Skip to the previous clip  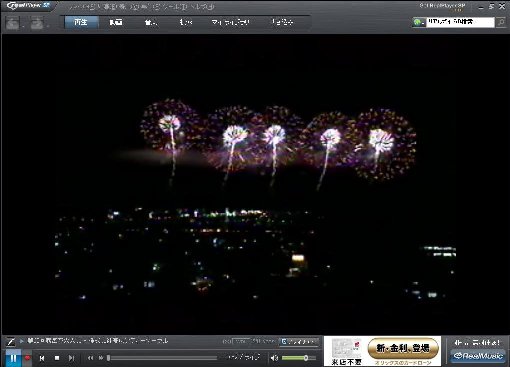(x=42, y=358)
